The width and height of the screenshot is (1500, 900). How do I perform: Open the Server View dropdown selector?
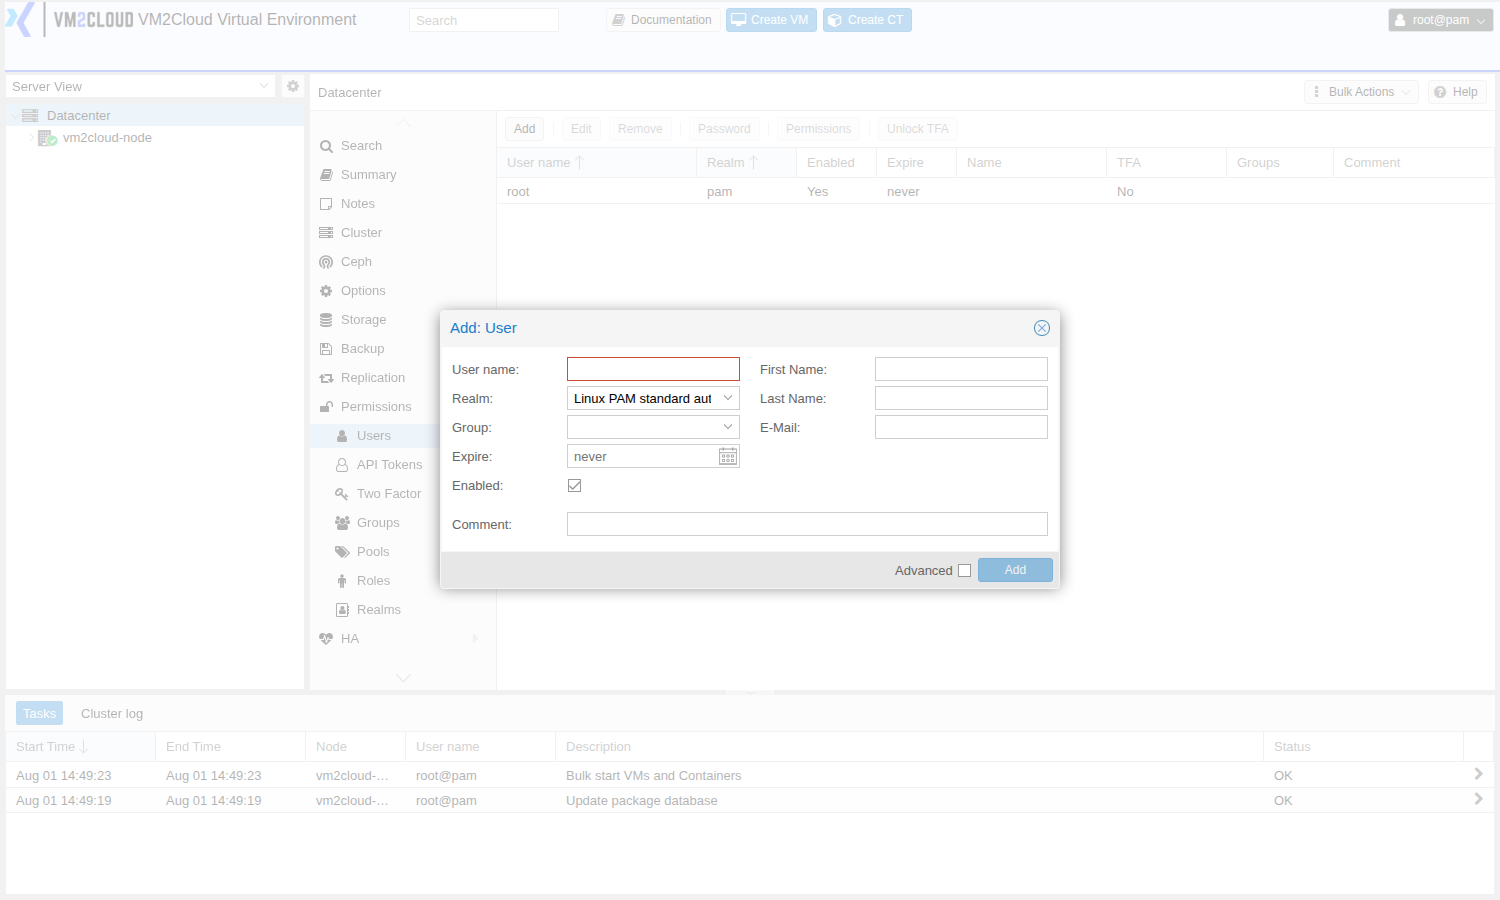pos(140,86)
